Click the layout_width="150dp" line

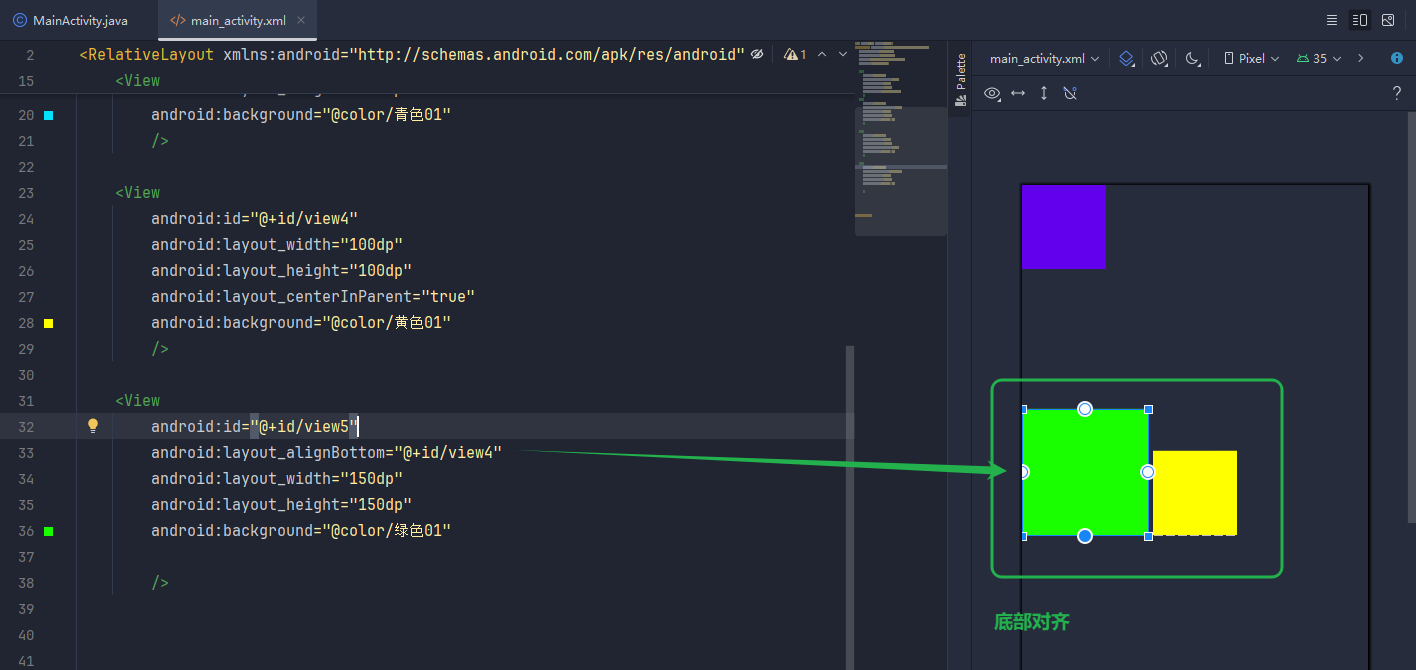[x=277, y=478]
